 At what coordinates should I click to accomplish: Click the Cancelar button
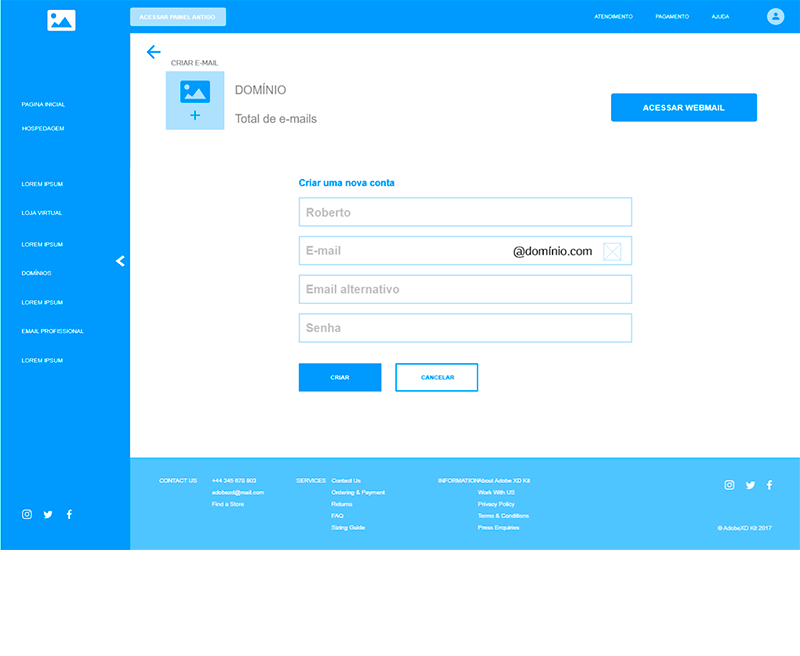tap(437, 377)
